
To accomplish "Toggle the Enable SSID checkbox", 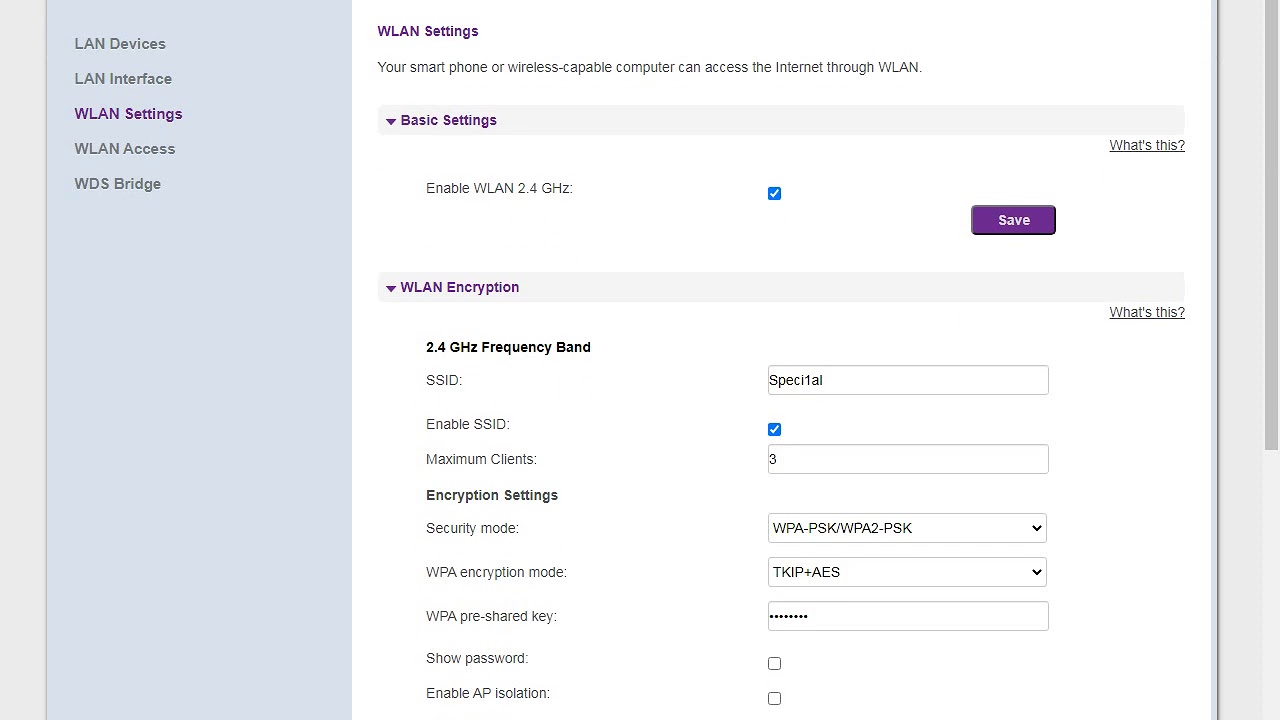I will tap(774, 429).
